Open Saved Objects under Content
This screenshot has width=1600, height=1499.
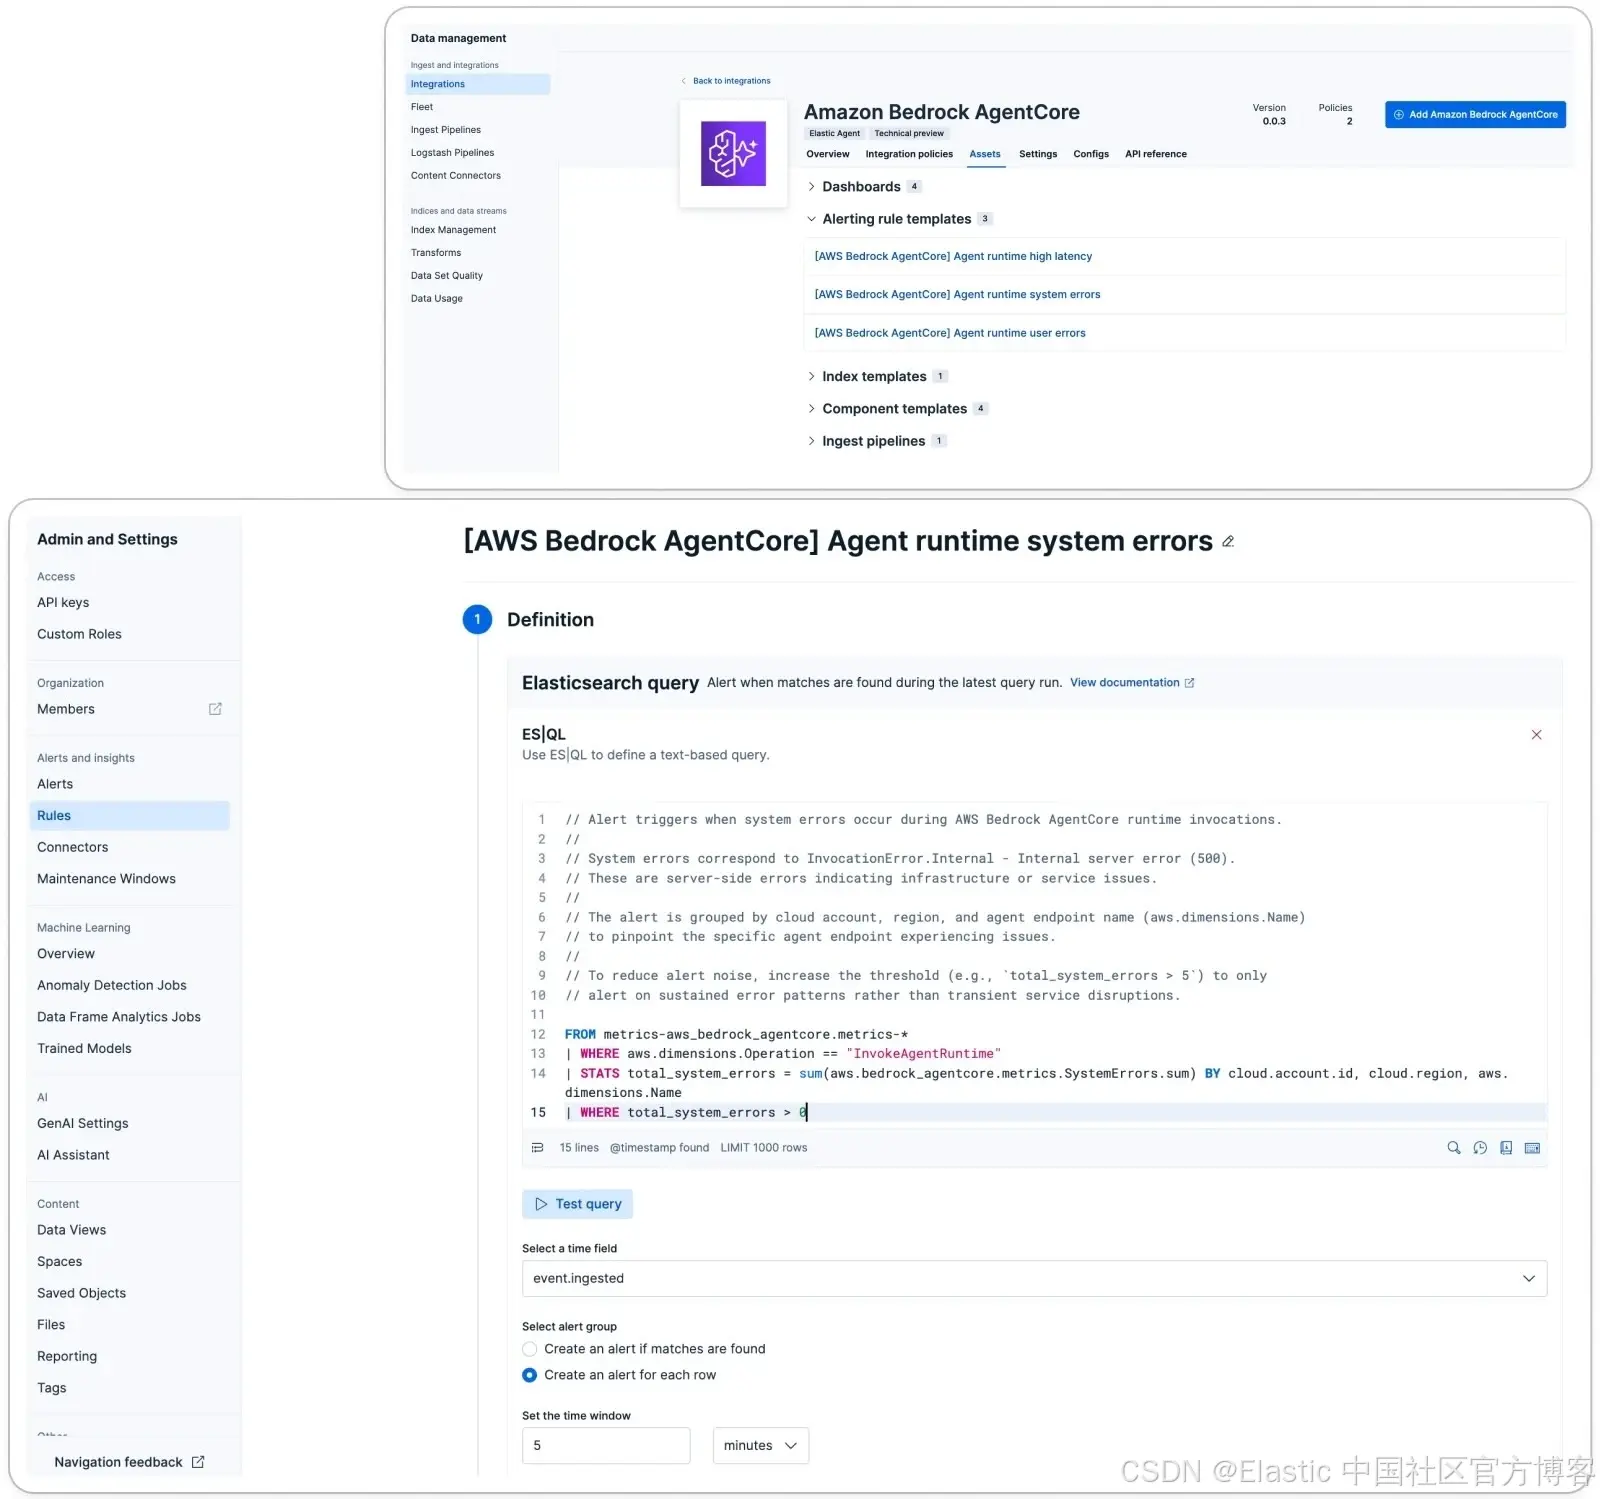pos(81,1293)
